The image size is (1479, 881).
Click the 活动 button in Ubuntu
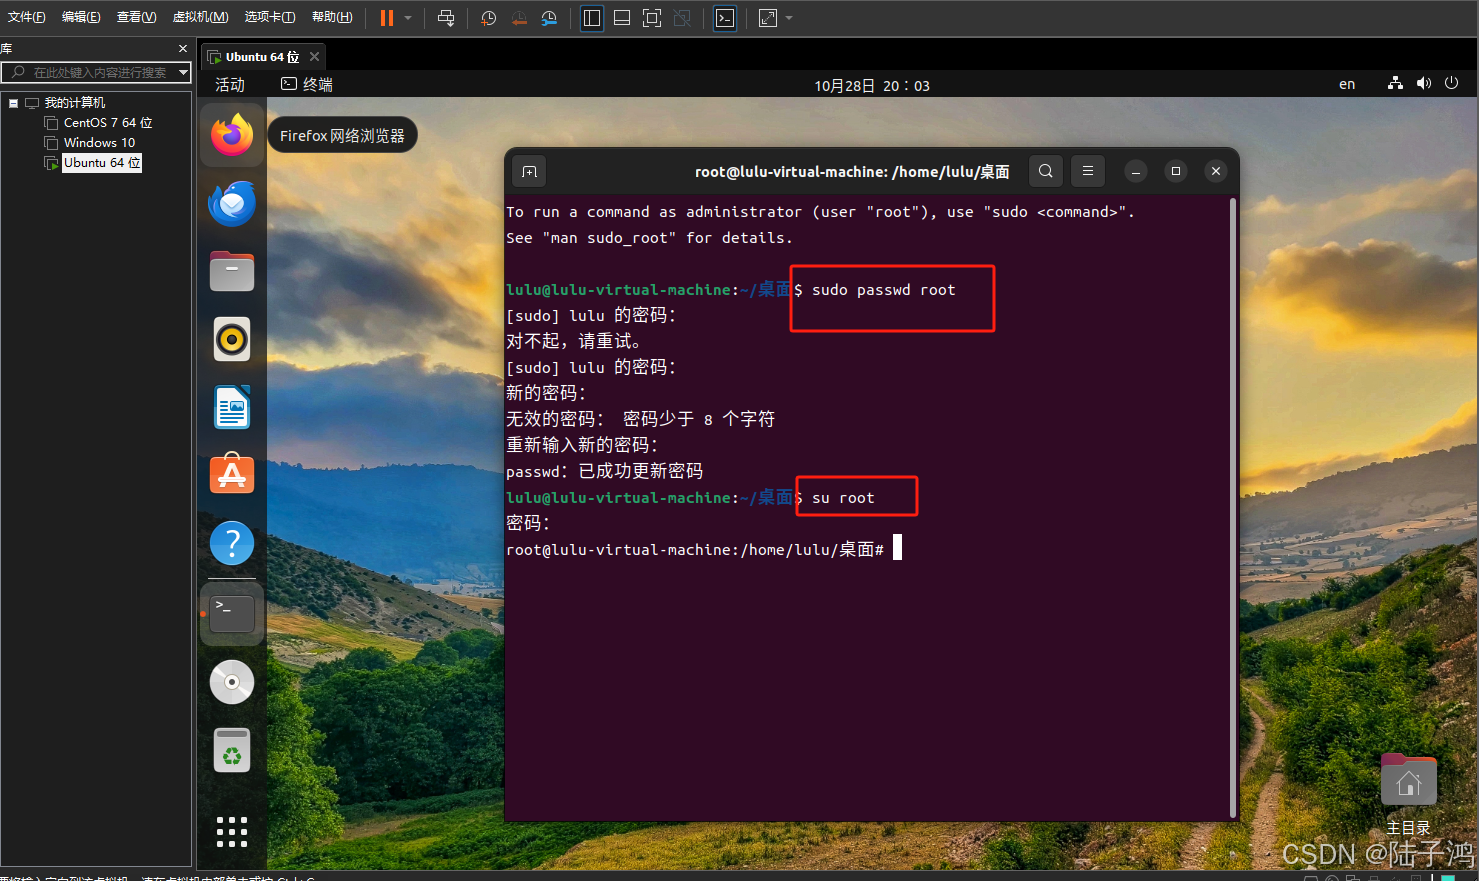point(230,84)
